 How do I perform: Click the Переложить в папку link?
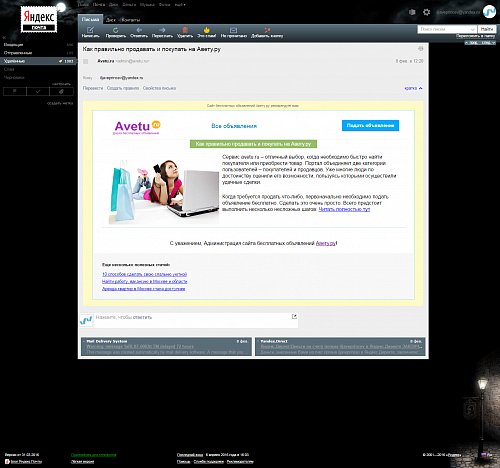click(476, 36)
